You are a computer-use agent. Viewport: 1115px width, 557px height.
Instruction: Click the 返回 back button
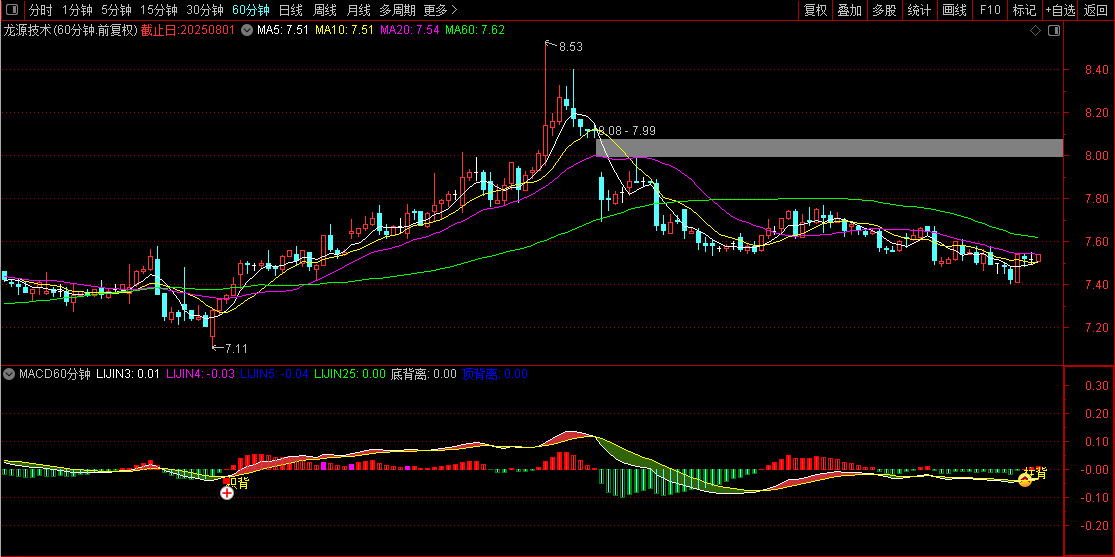[1096, 10]
